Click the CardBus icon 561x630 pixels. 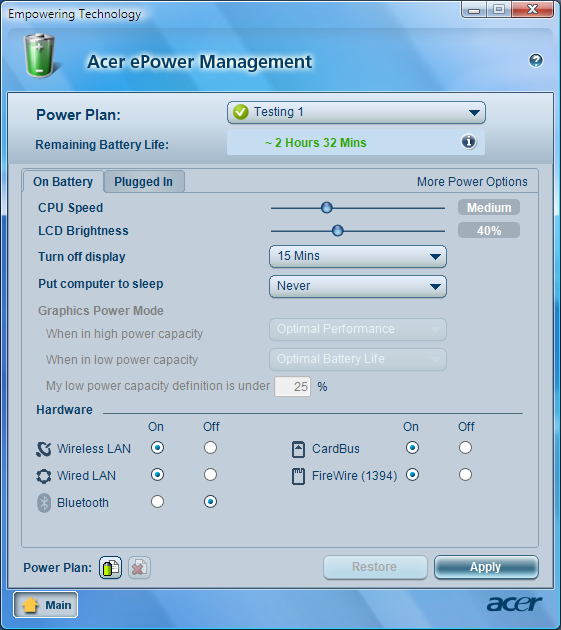pyautogui.click(x=298, y=449)
